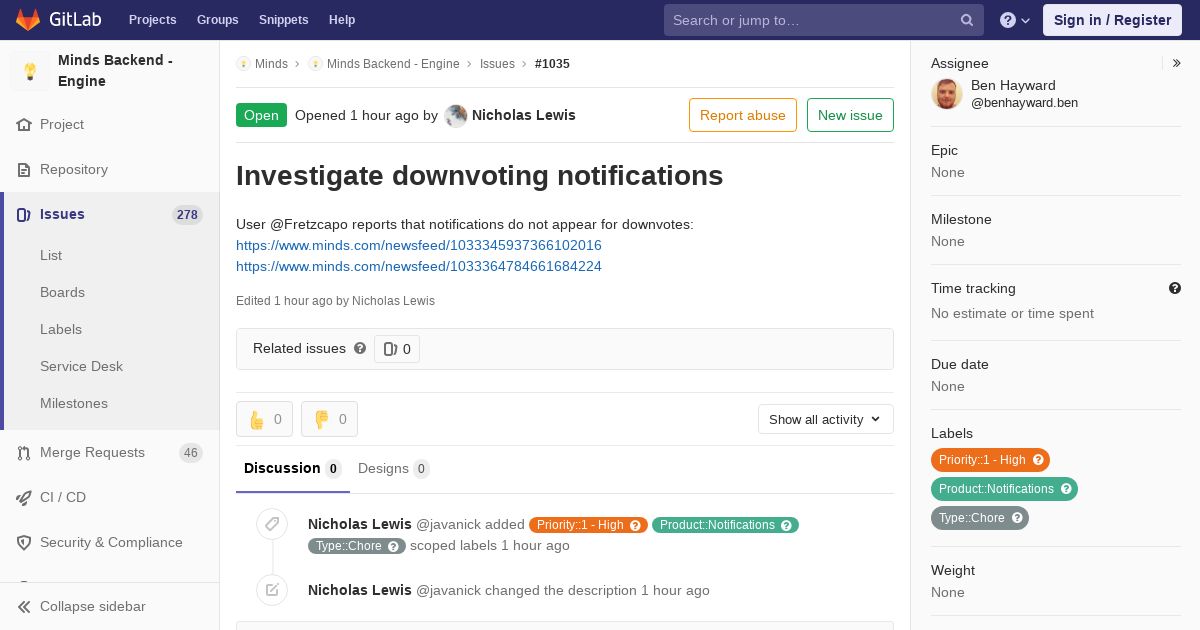Open the newsfeed link ending in 684224
This screenshot has width=1200, height=630.
419,266
